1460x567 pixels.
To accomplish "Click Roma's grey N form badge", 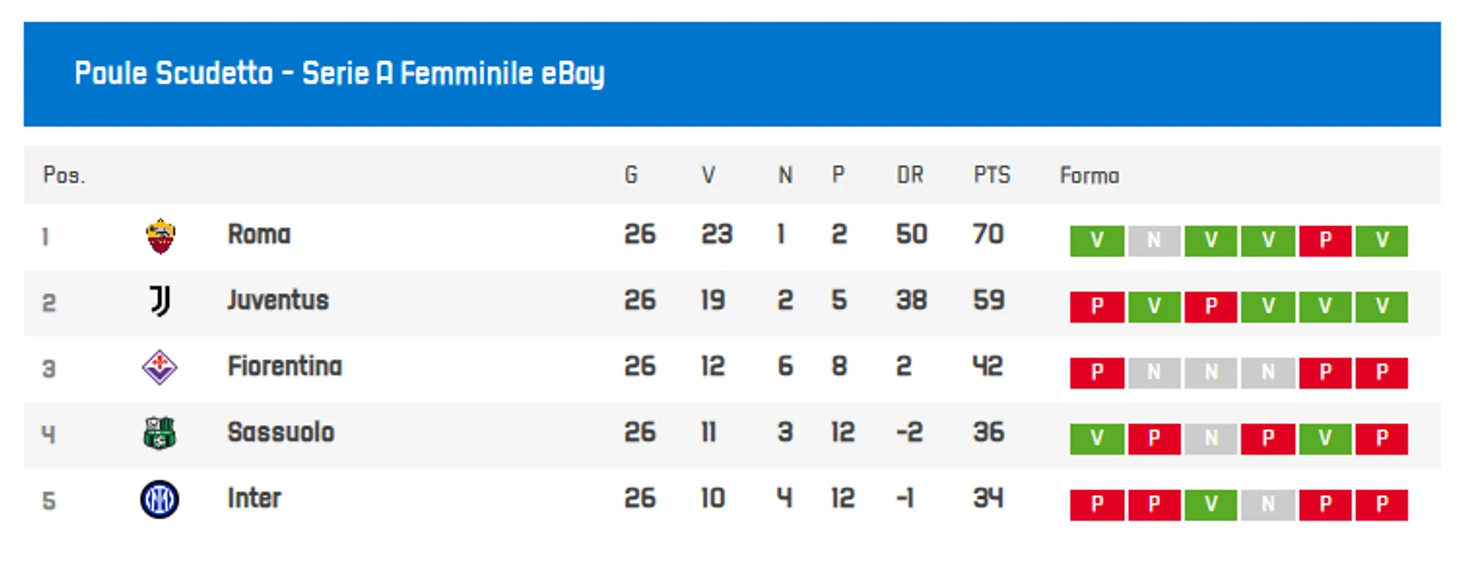I will click(1154, 241).
